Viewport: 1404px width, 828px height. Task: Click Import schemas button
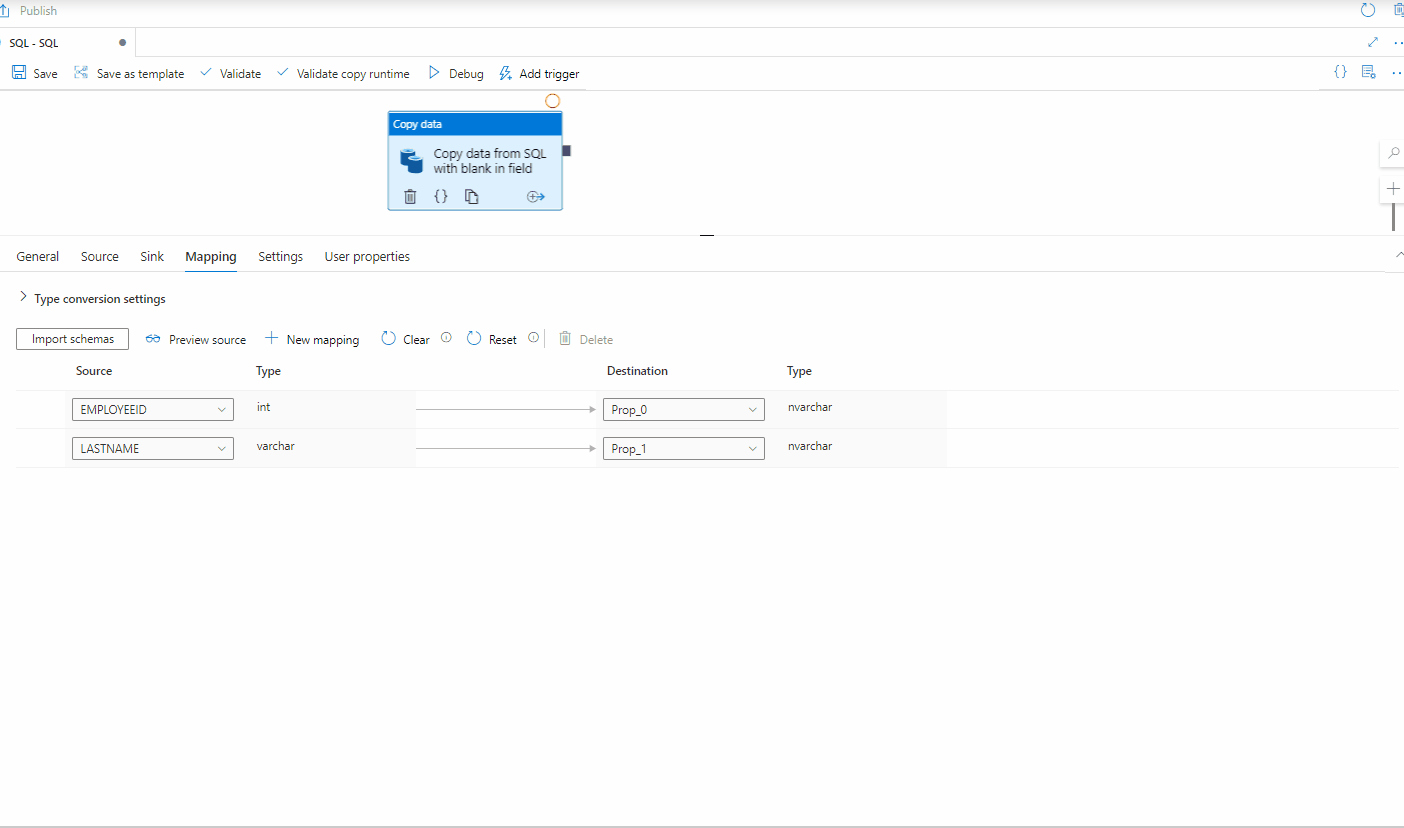[x=73, y=339]
